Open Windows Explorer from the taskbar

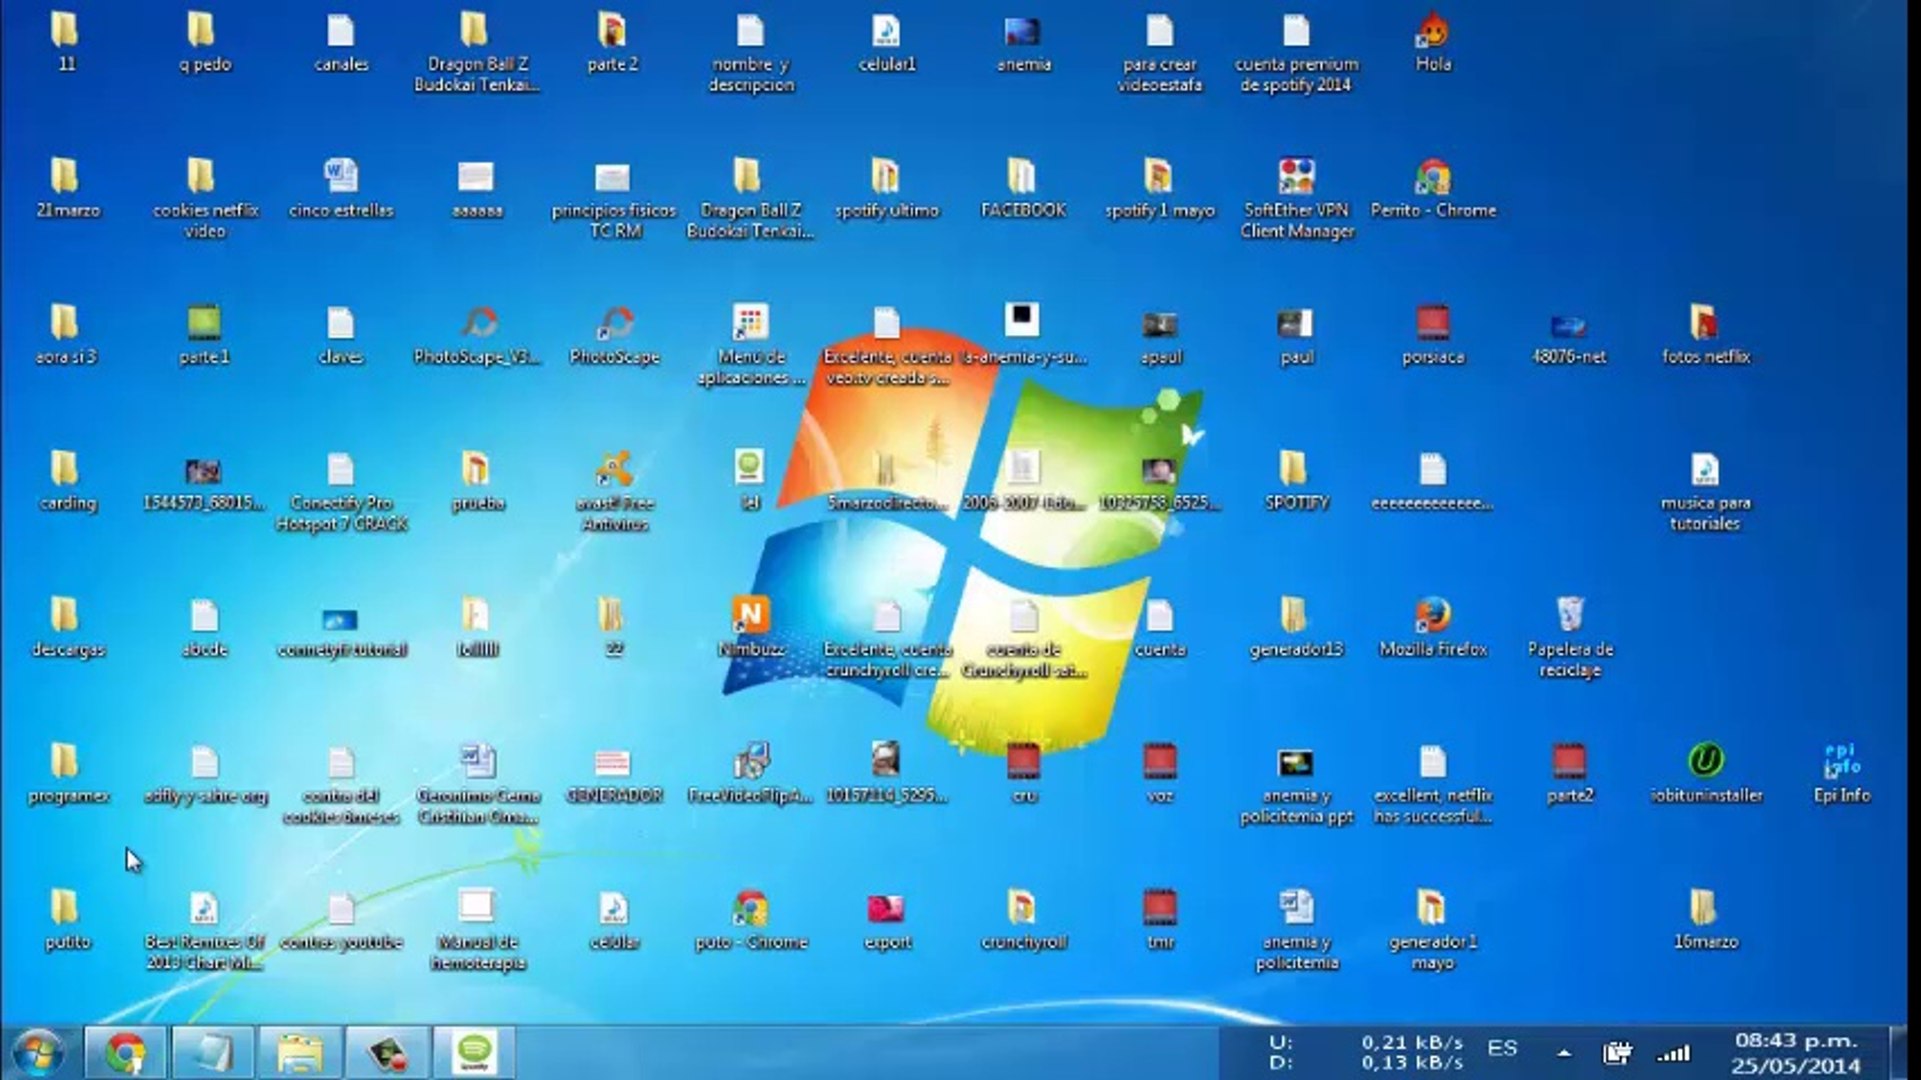tap(300, 1052)
